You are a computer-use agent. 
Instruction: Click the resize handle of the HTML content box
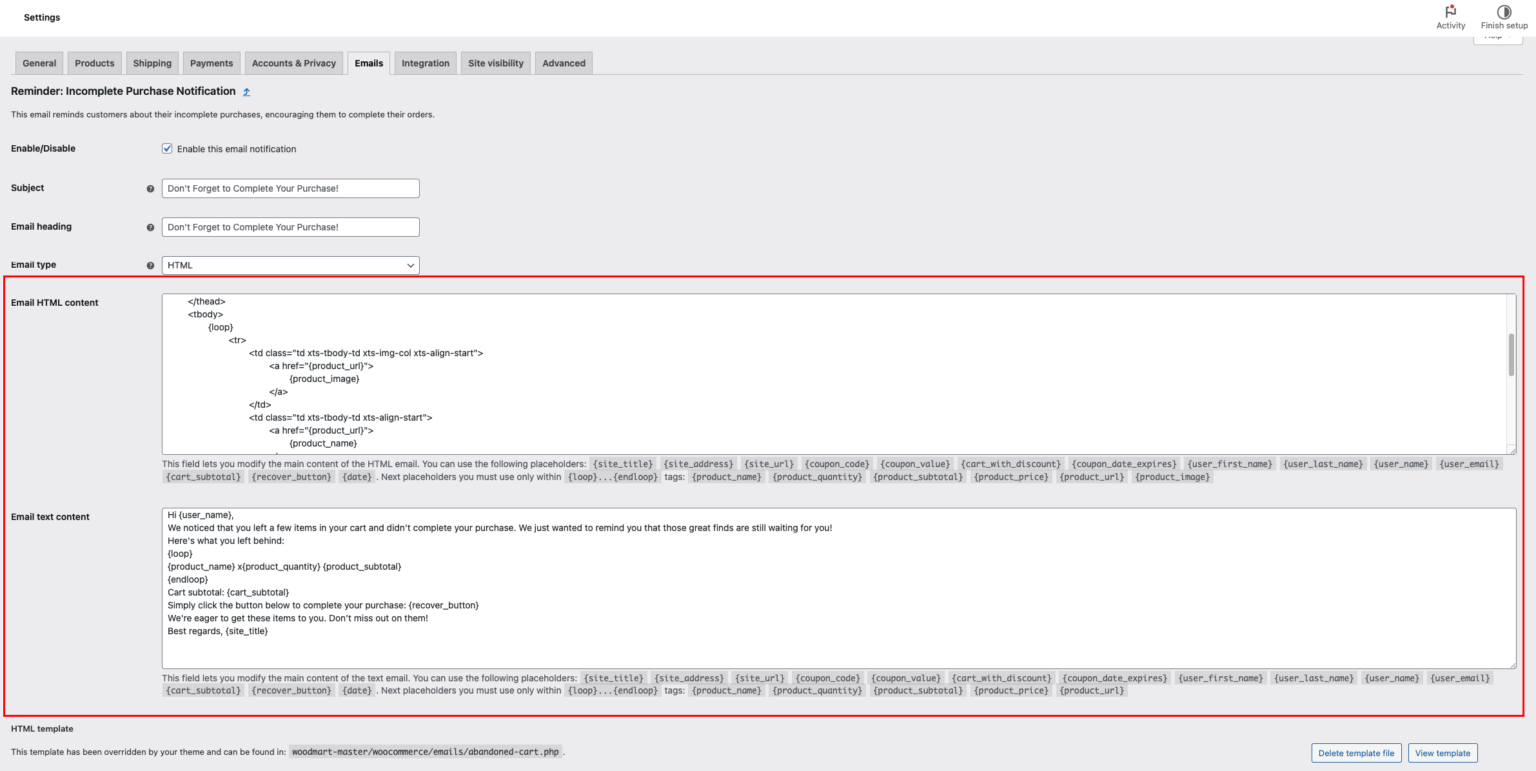(x=1511, y=450)
